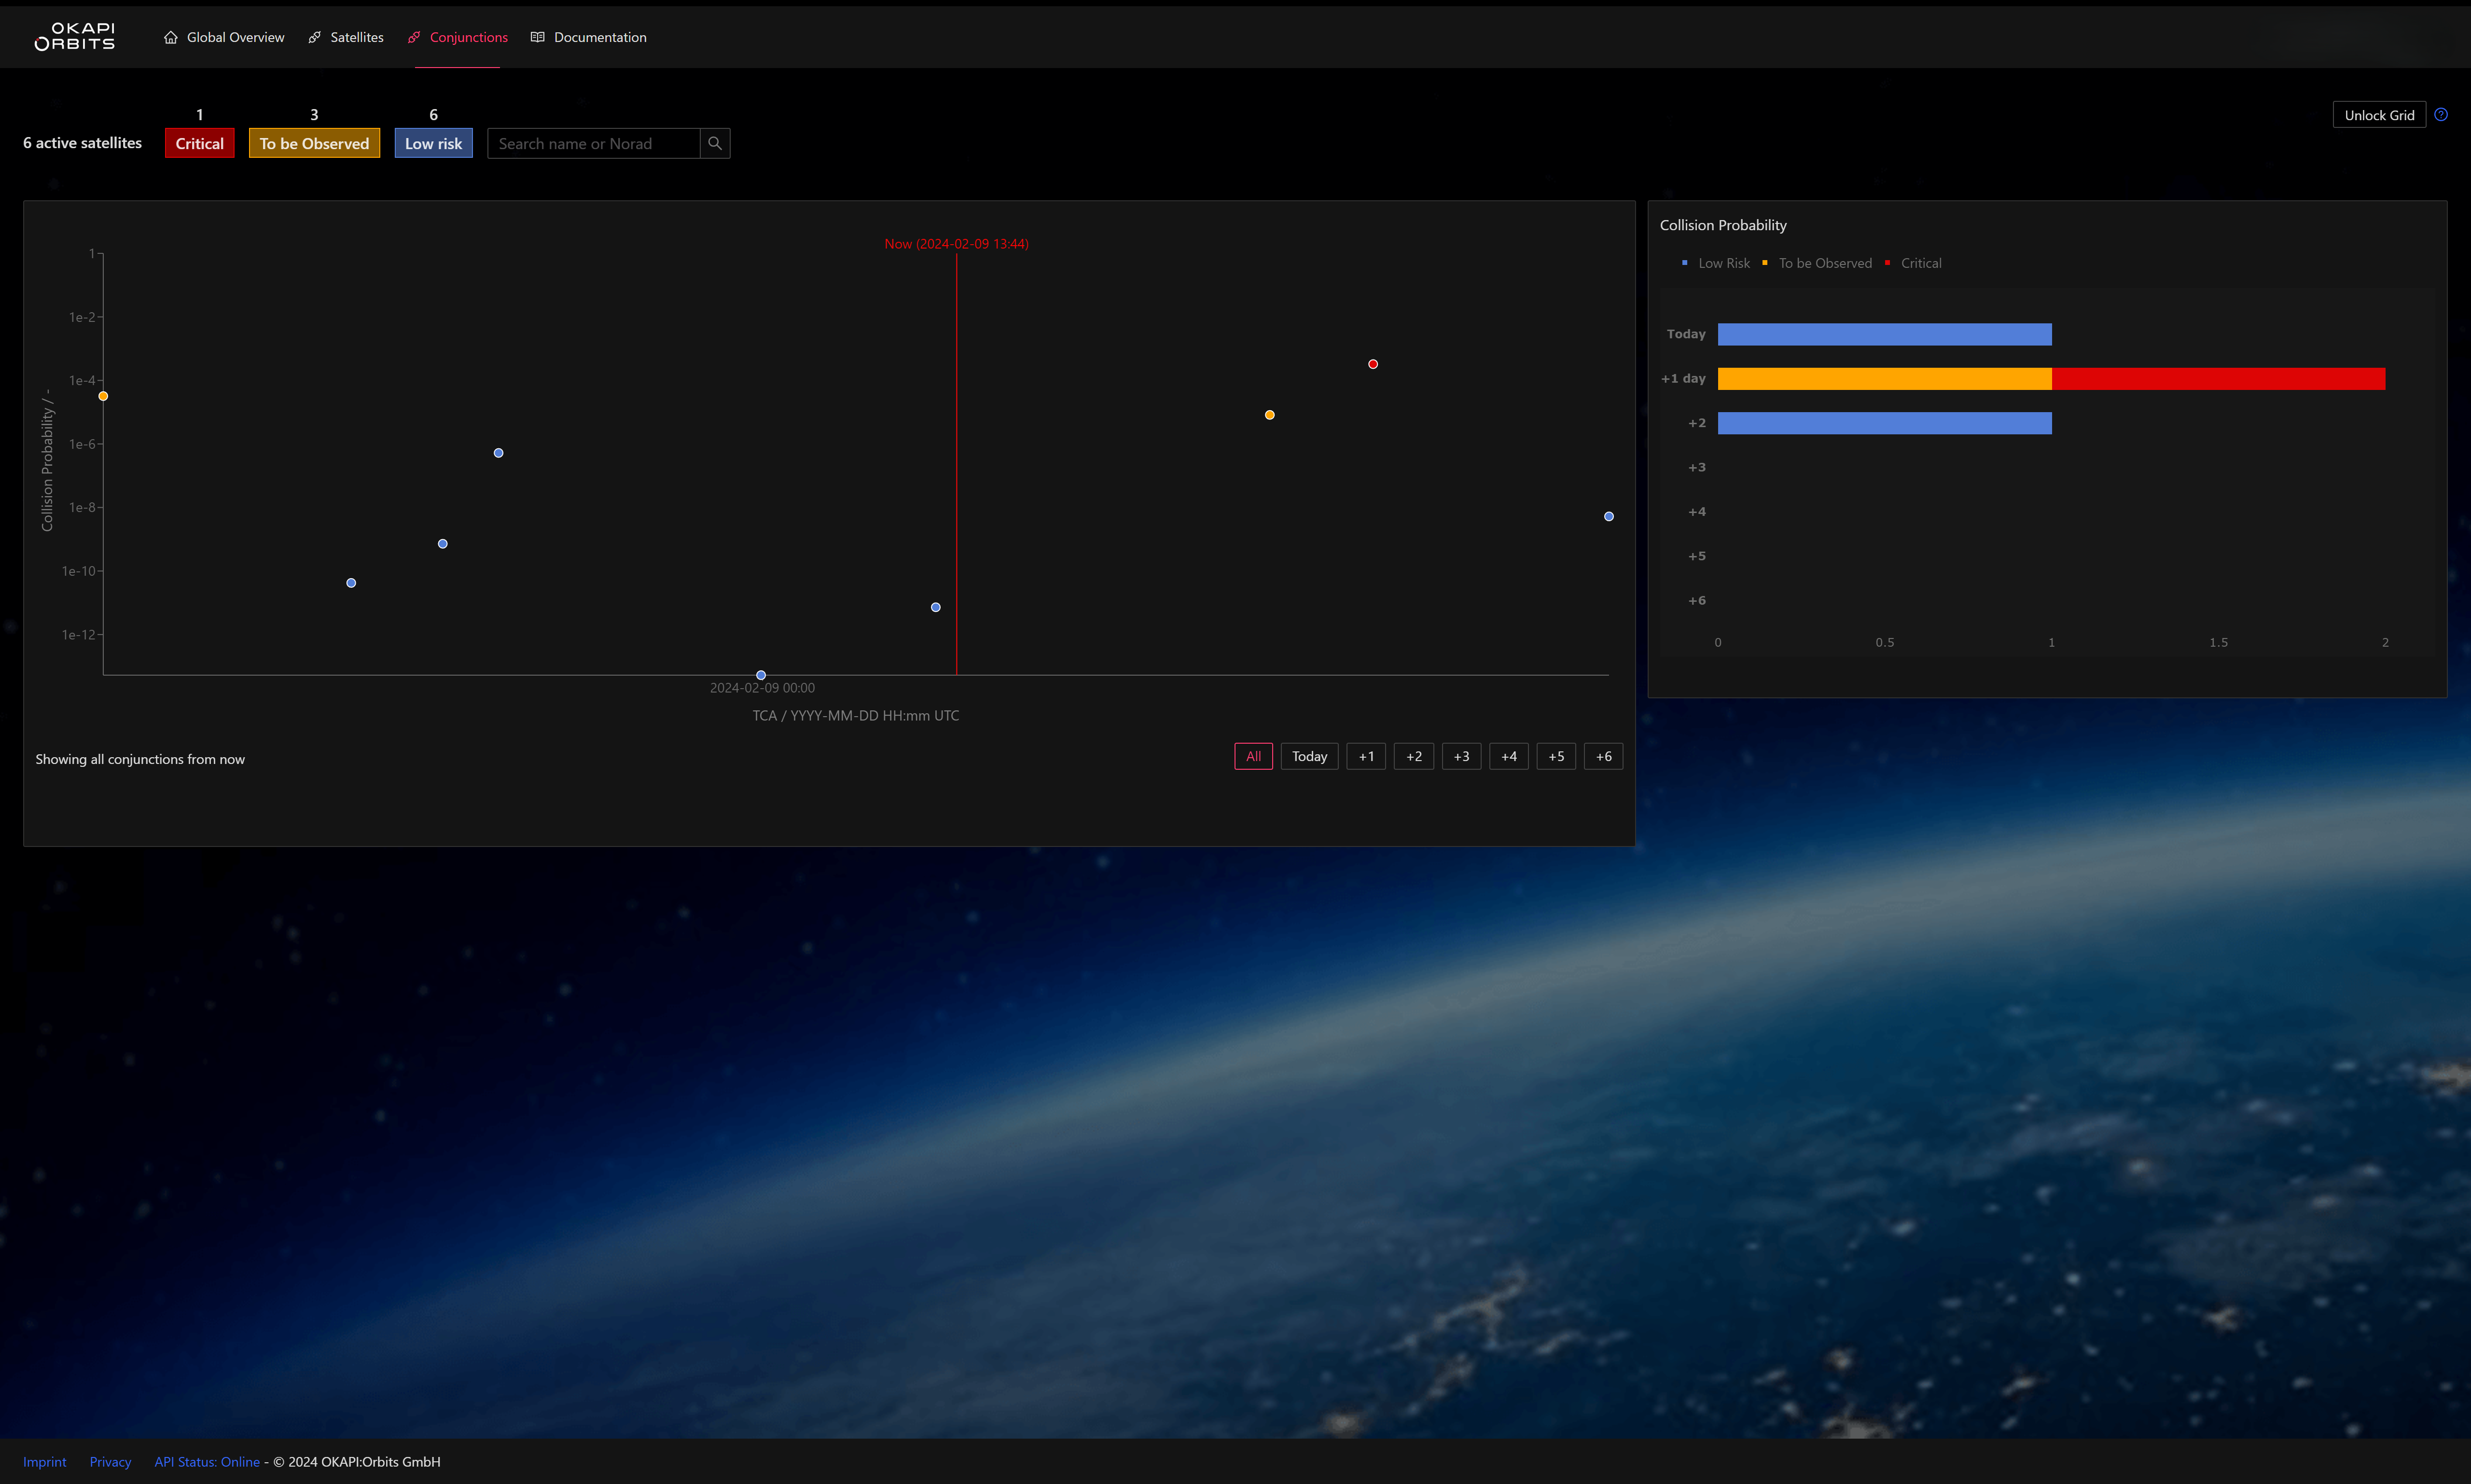Click the API Status: Online link
Image resolution: width=2471 pixels, height=1484 pixels.
coord(207,1462)
